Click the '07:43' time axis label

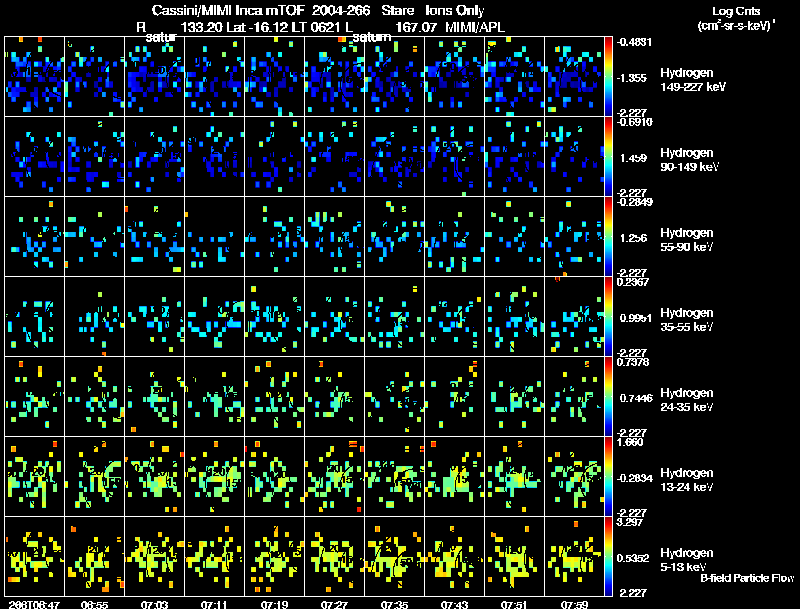pos(454,604)
